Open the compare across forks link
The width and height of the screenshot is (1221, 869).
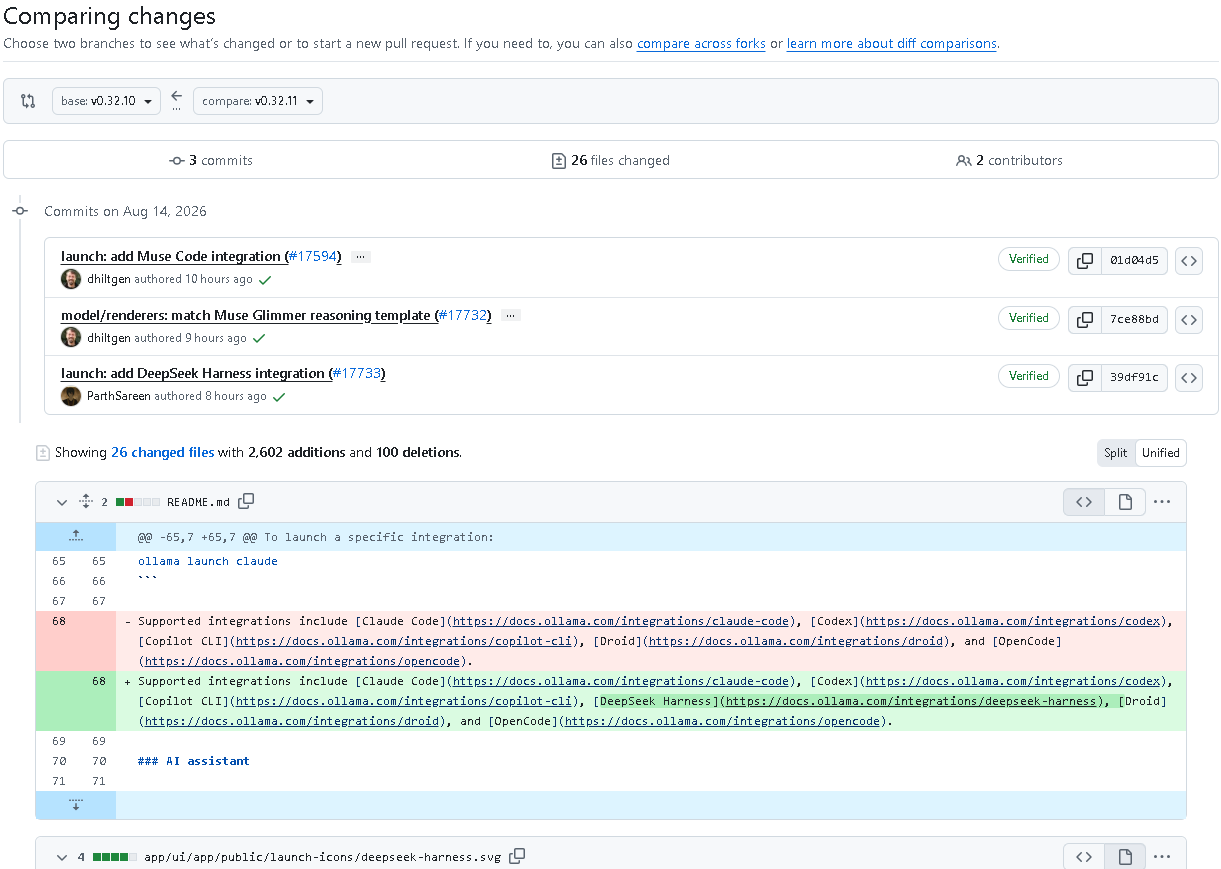point(701,44)
